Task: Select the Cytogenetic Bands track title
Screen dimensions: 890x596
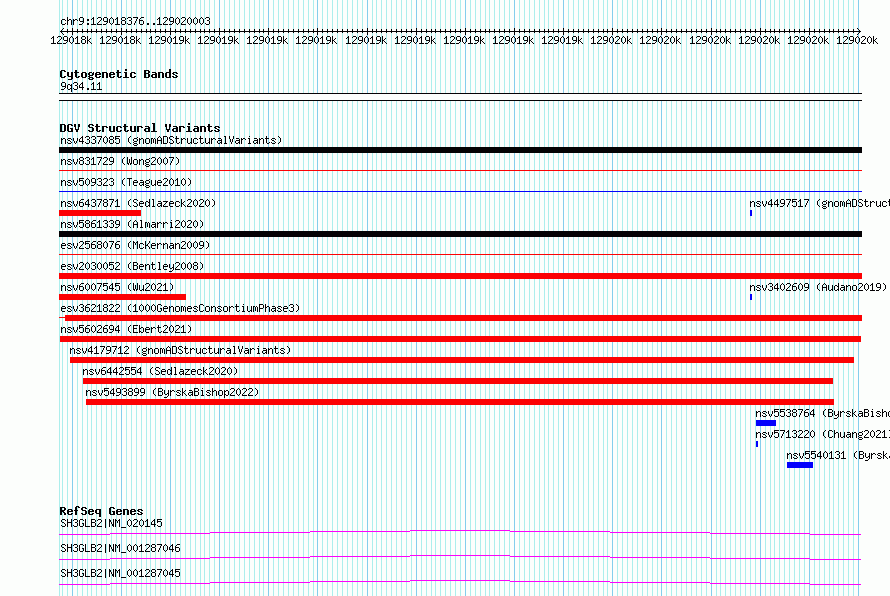Action: (x=119, y=74)
